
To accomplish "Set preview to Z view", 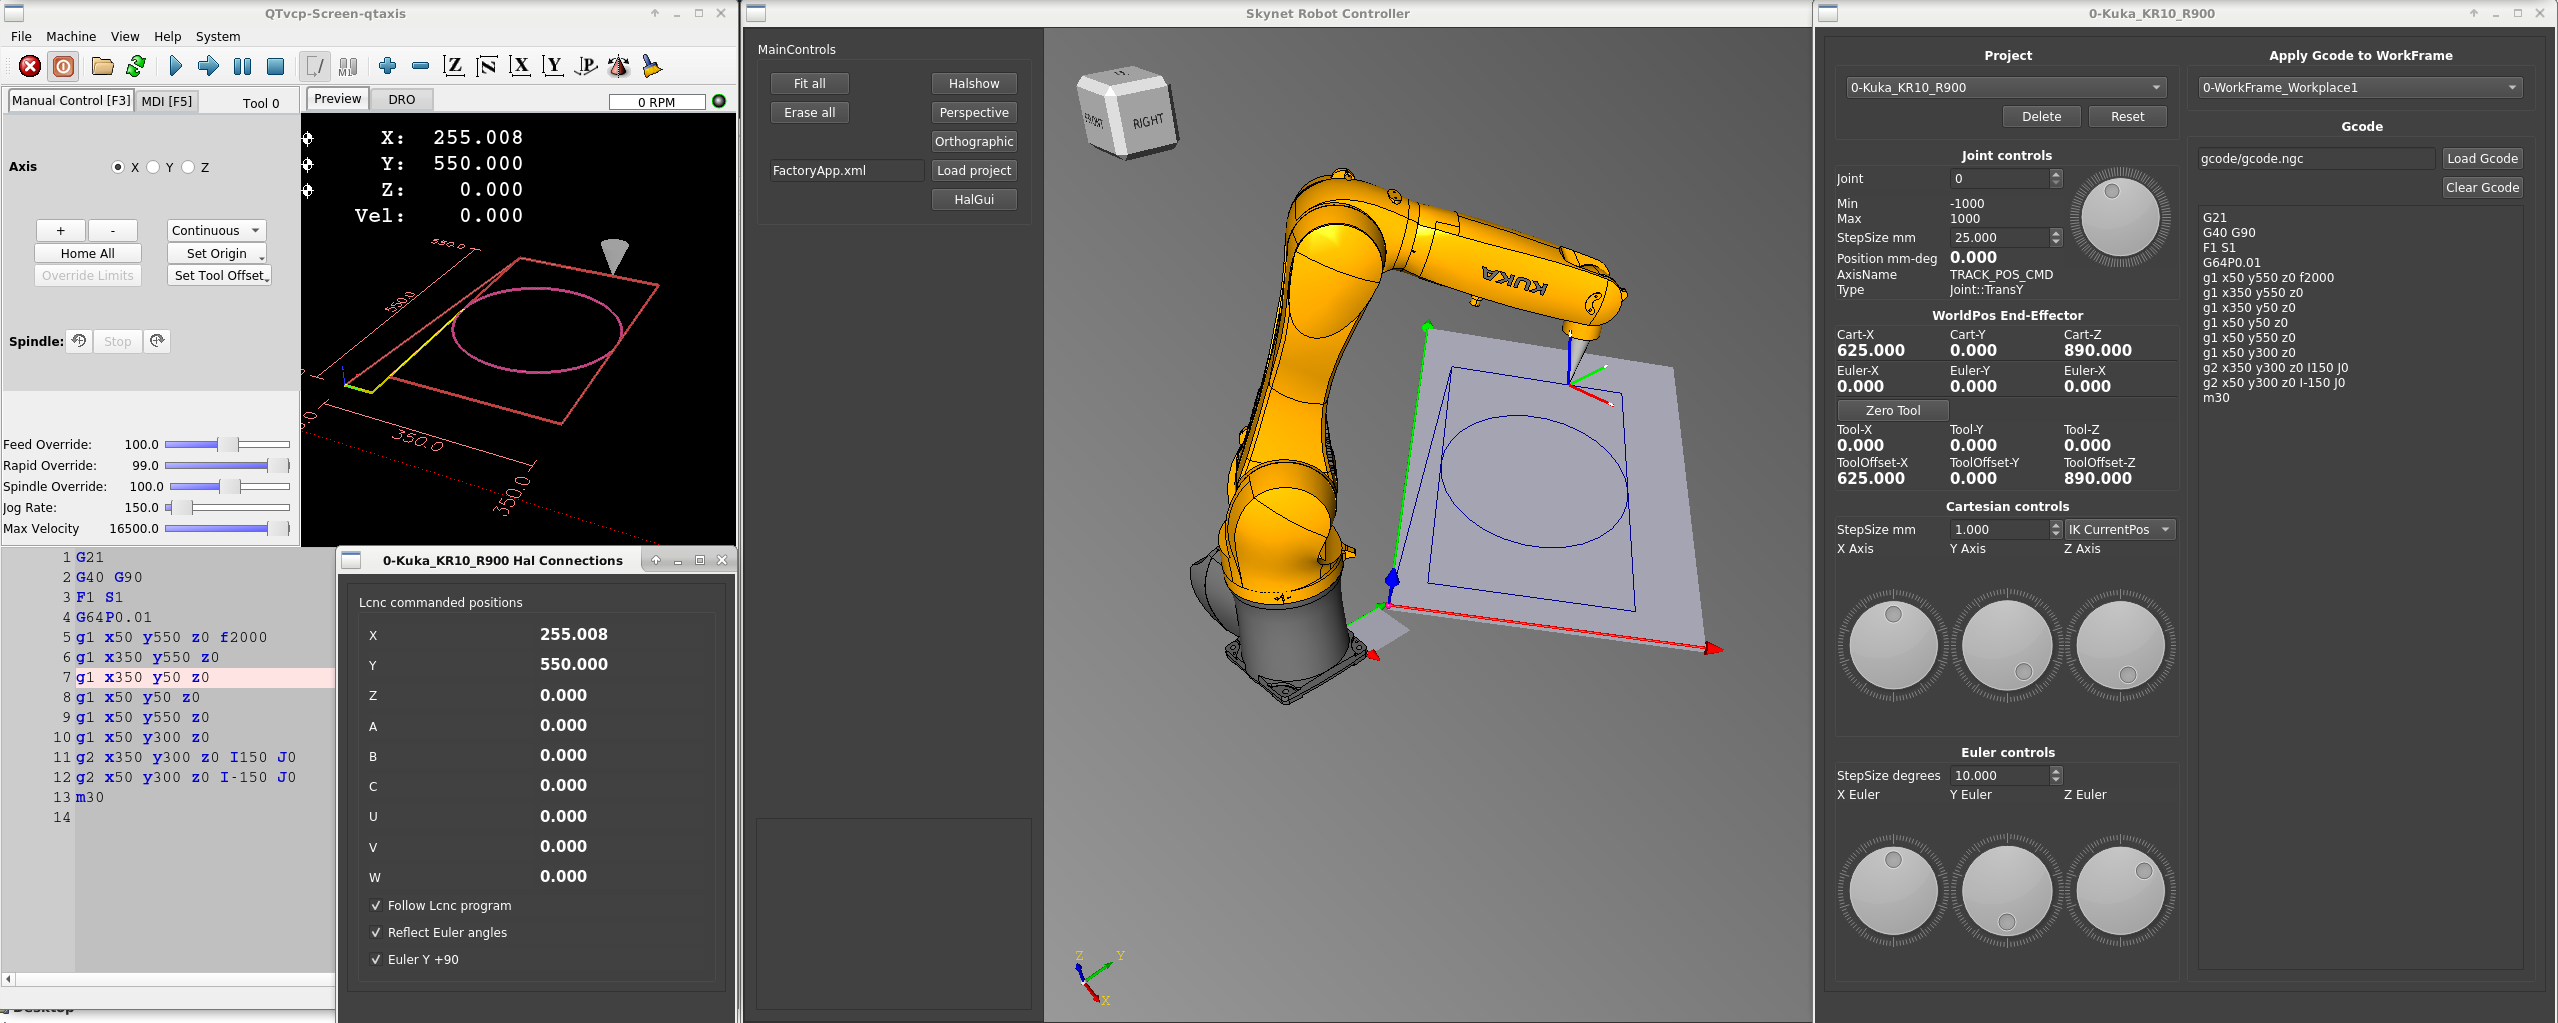I will pyautogui.click(x=454, y=66).
